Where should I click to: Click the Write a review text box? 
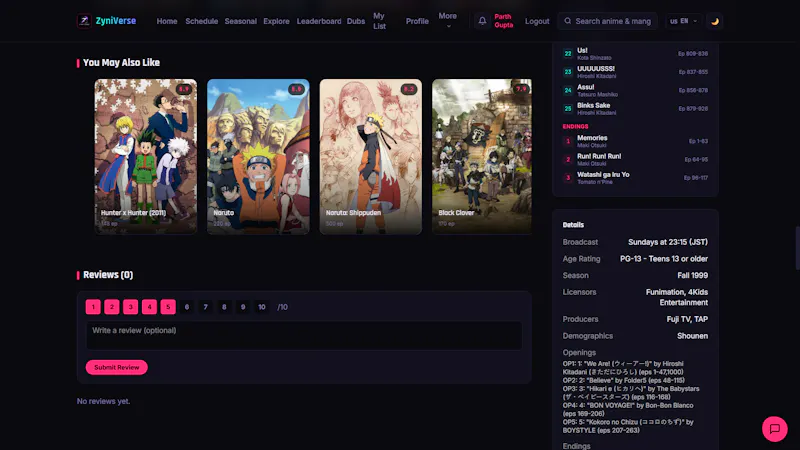point(304,335)
